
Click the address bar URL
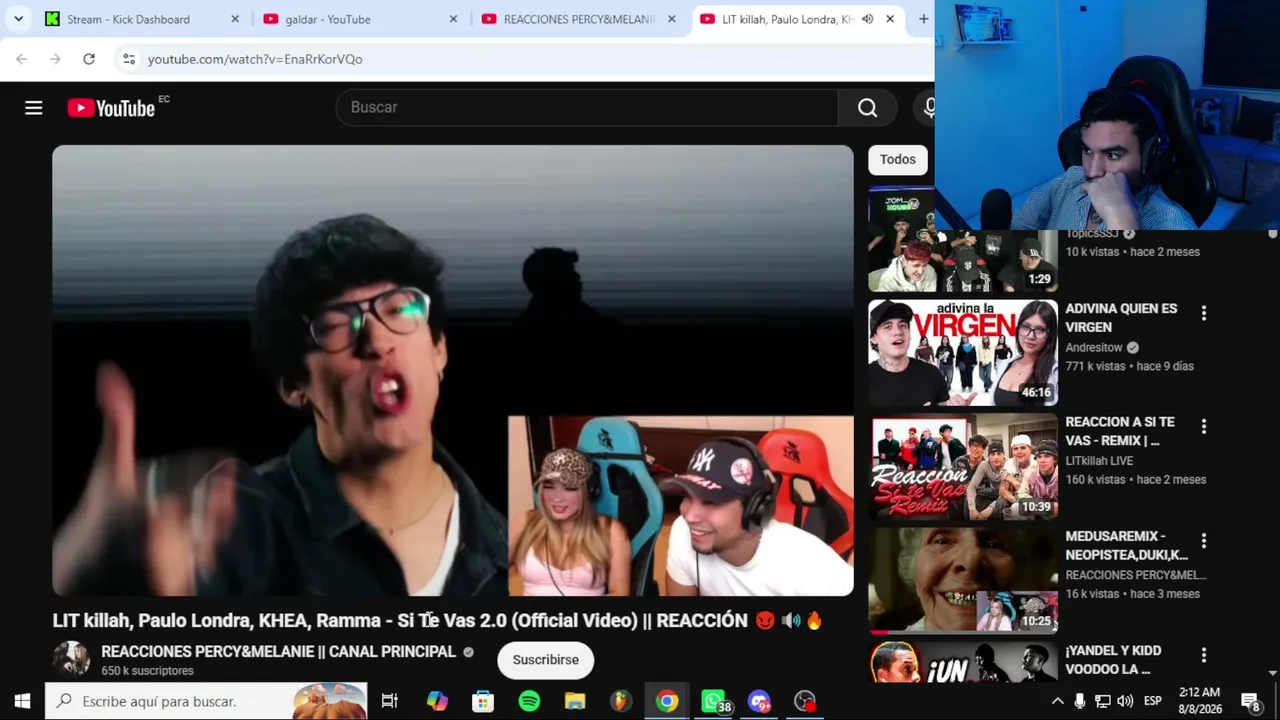click(255, 59)
